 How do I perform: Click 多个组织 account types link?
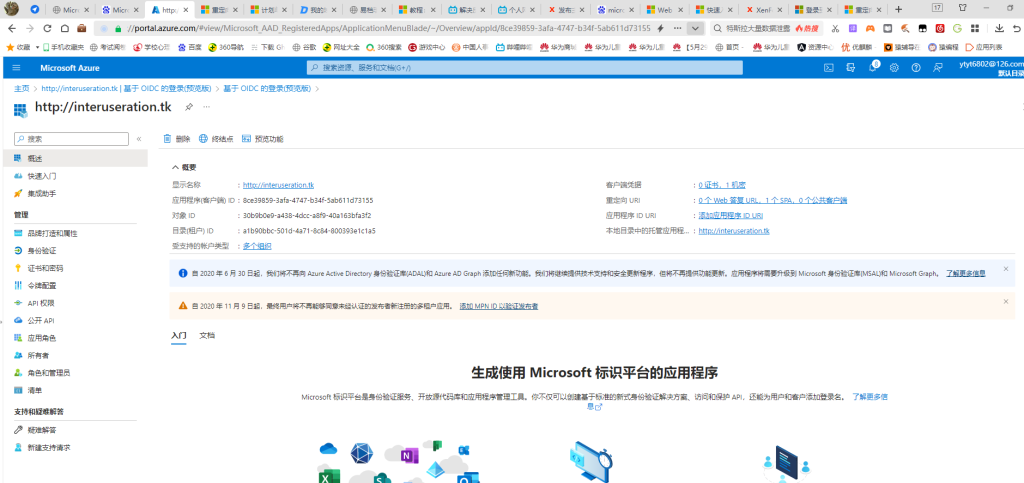tap(257, 246)
